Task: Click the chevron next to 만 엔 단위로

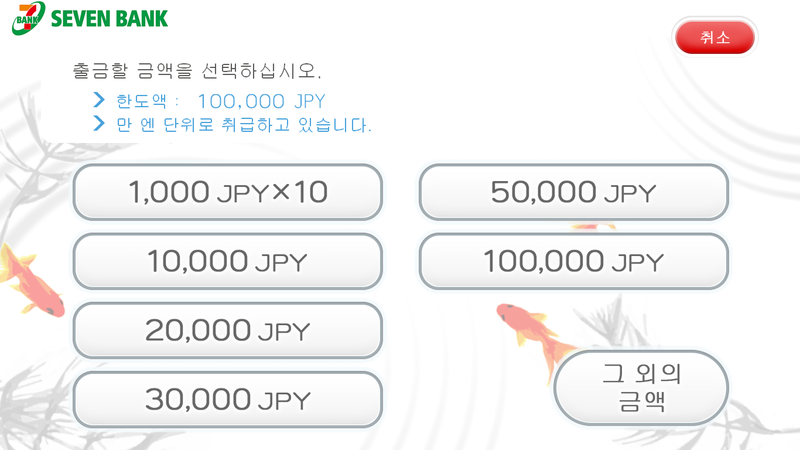Action: [99, 123]
